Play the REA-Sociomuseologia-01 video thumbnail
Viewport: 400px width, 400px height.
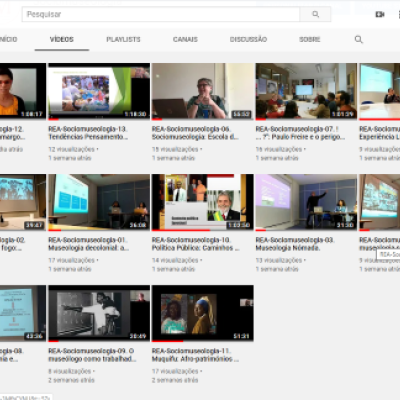click(x=99, y=202)
